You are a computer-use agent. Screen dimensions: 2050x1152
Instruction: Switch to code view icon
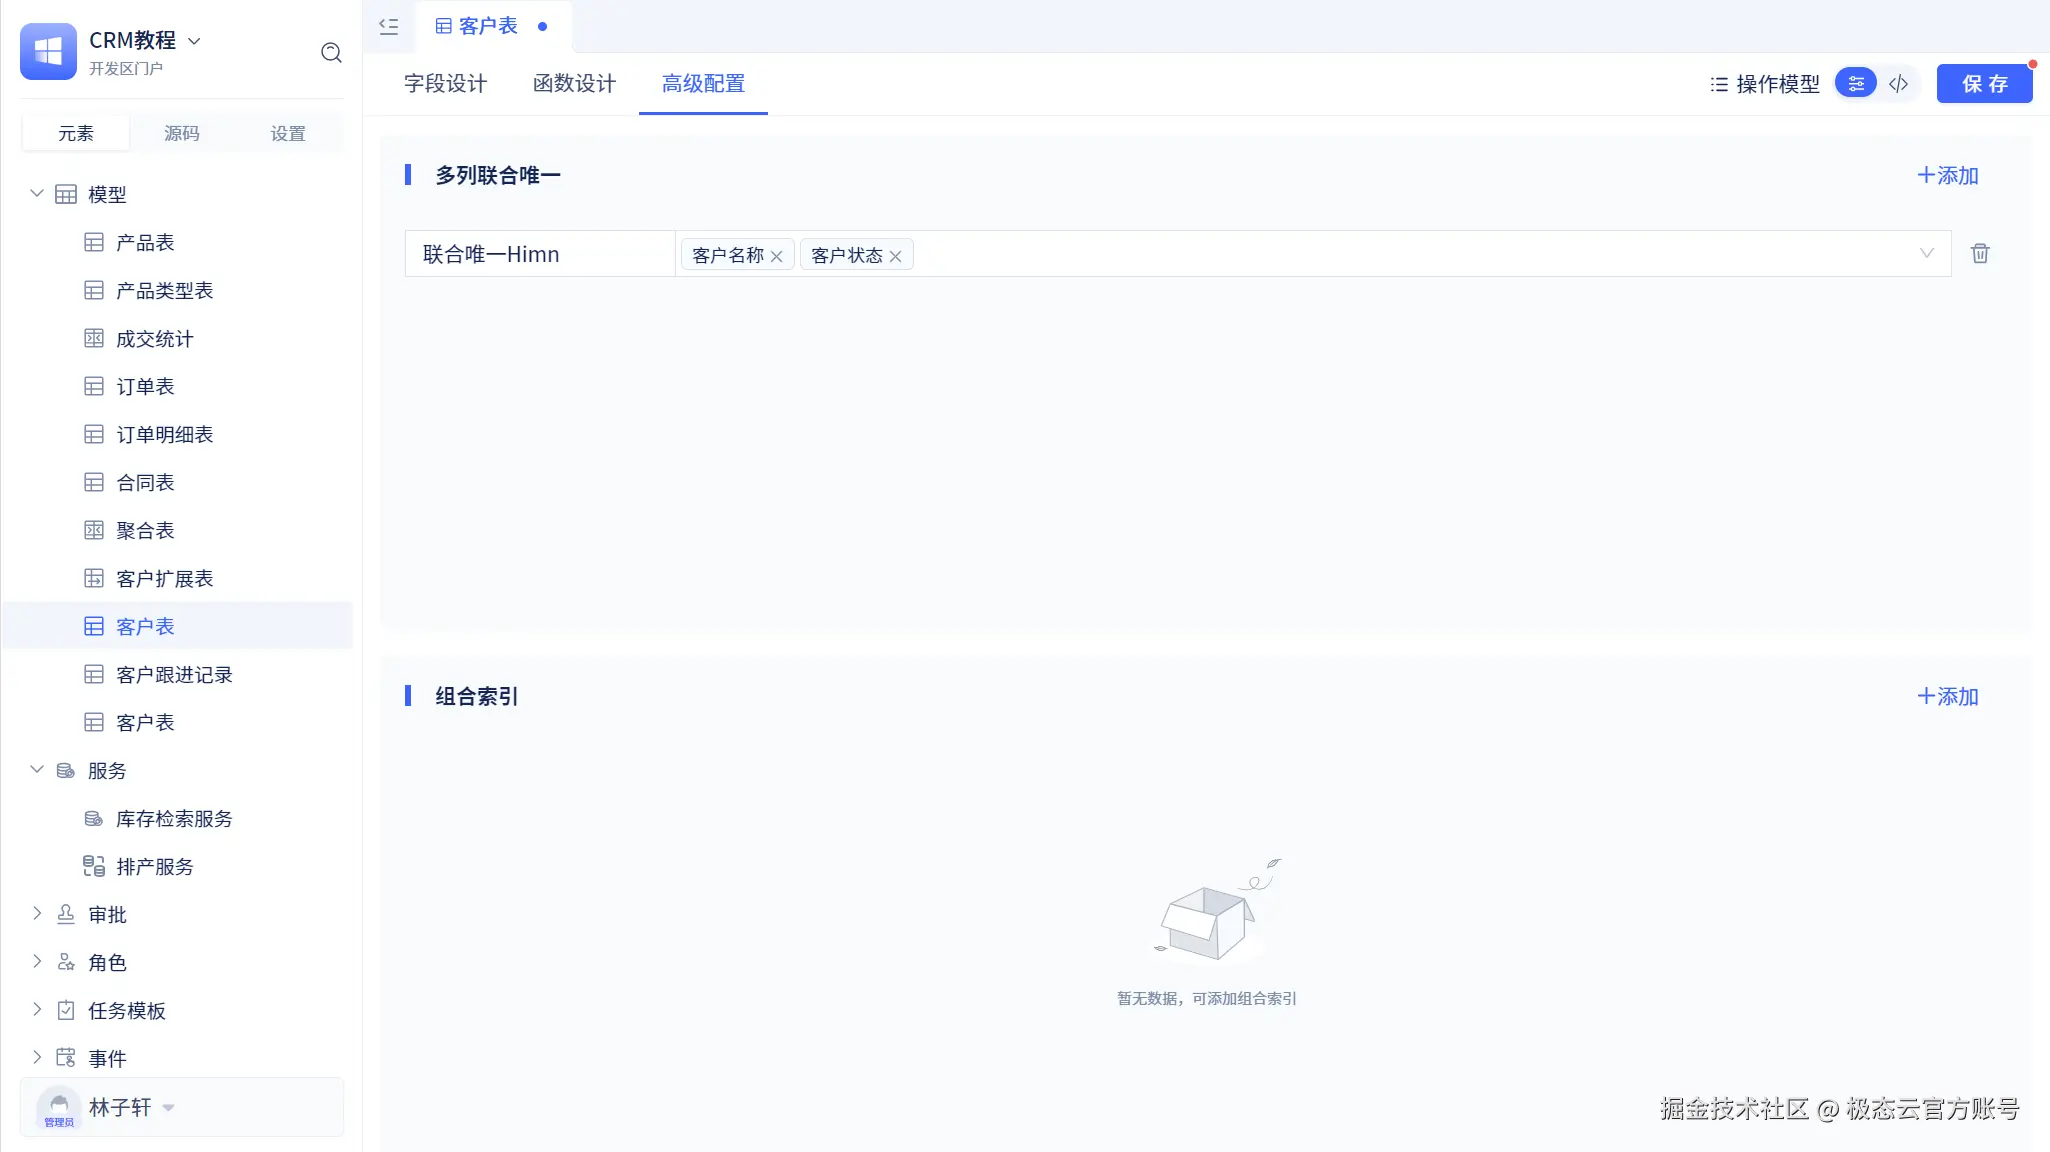pos(1898,84)
